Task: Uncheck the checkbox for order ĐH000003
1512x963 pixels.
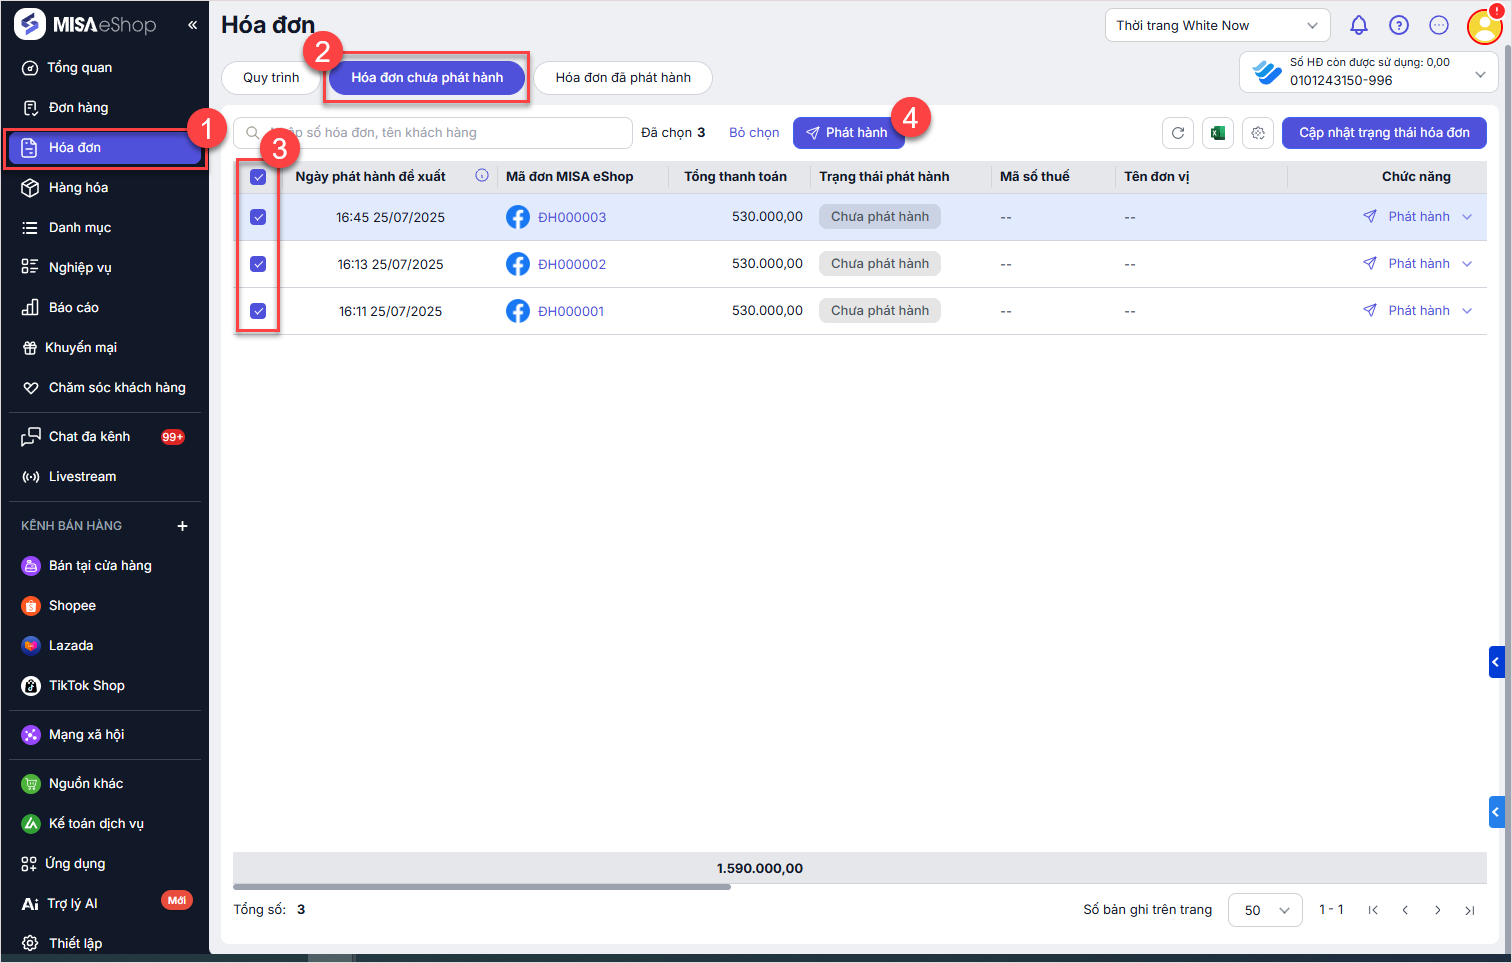Action: 258,217
